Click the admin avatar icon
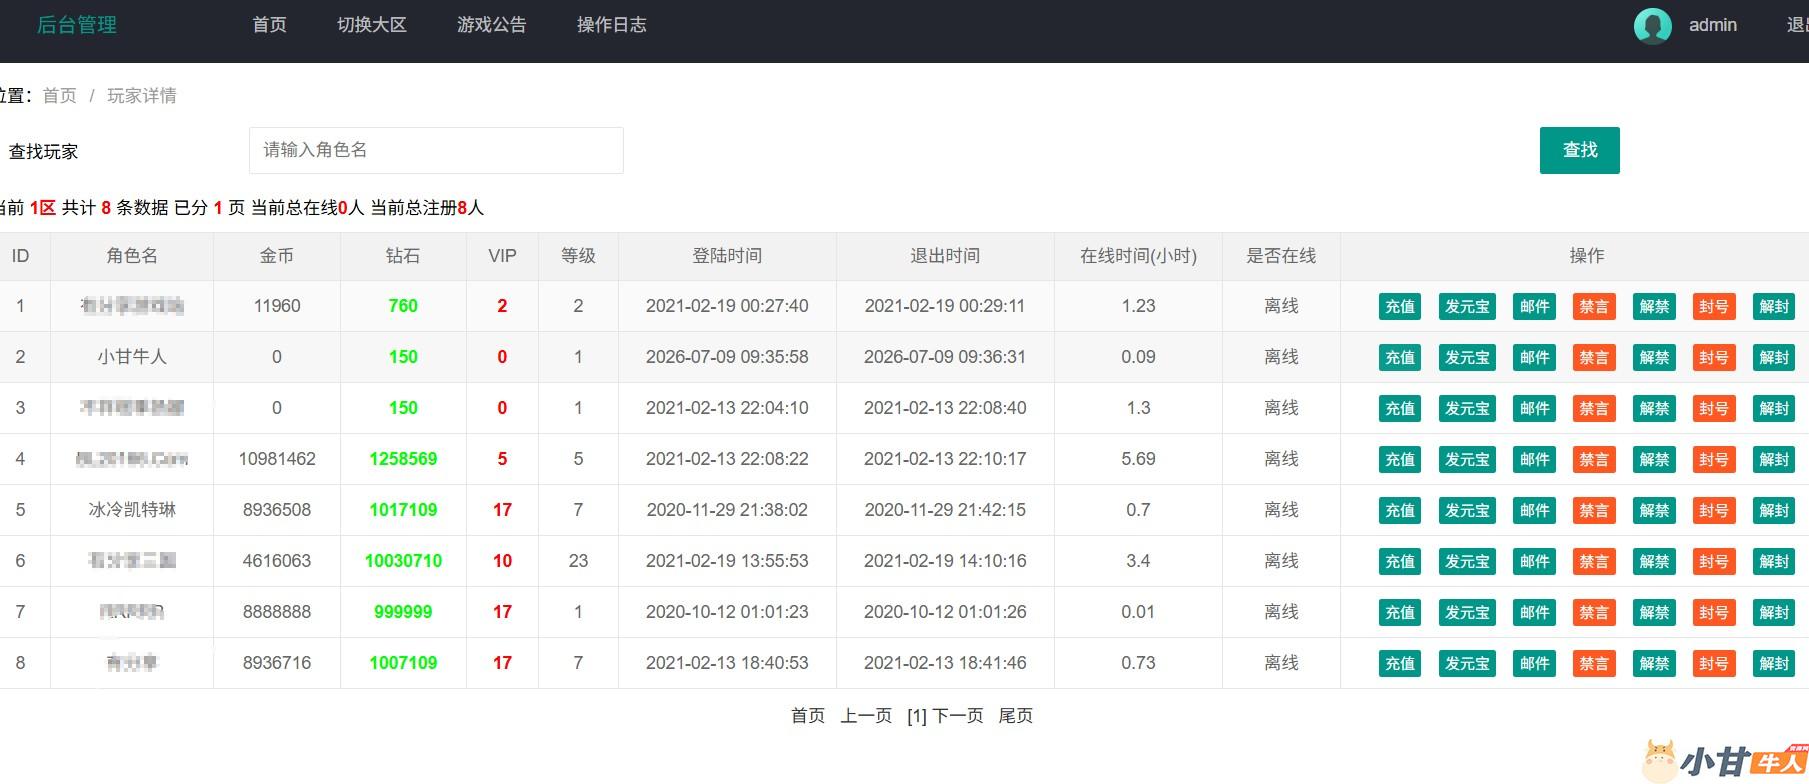The height and width of the screenshot is (784, 1809). (x=1652, y=26)
